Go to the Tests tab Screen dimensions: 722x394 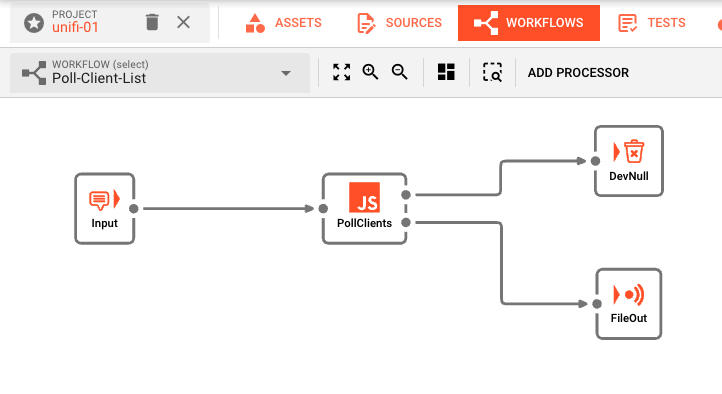[652, 23]
